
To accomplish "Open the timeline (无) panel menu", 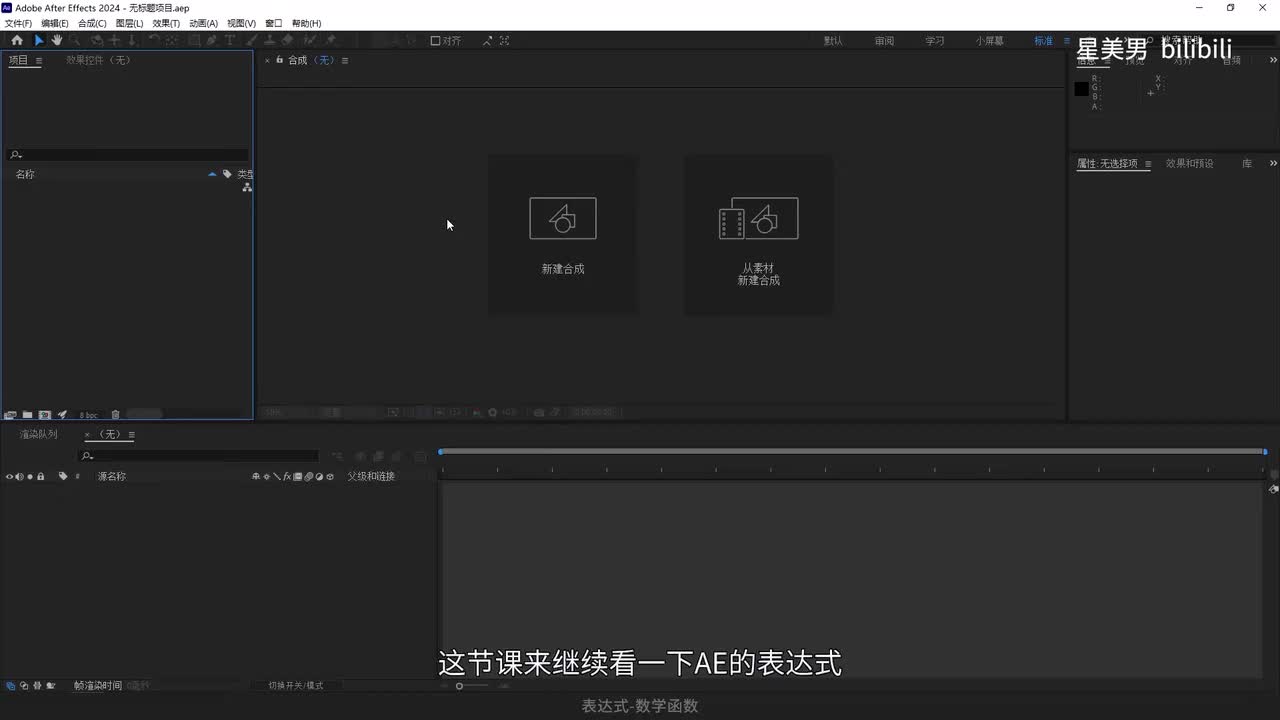I will 131,435.
